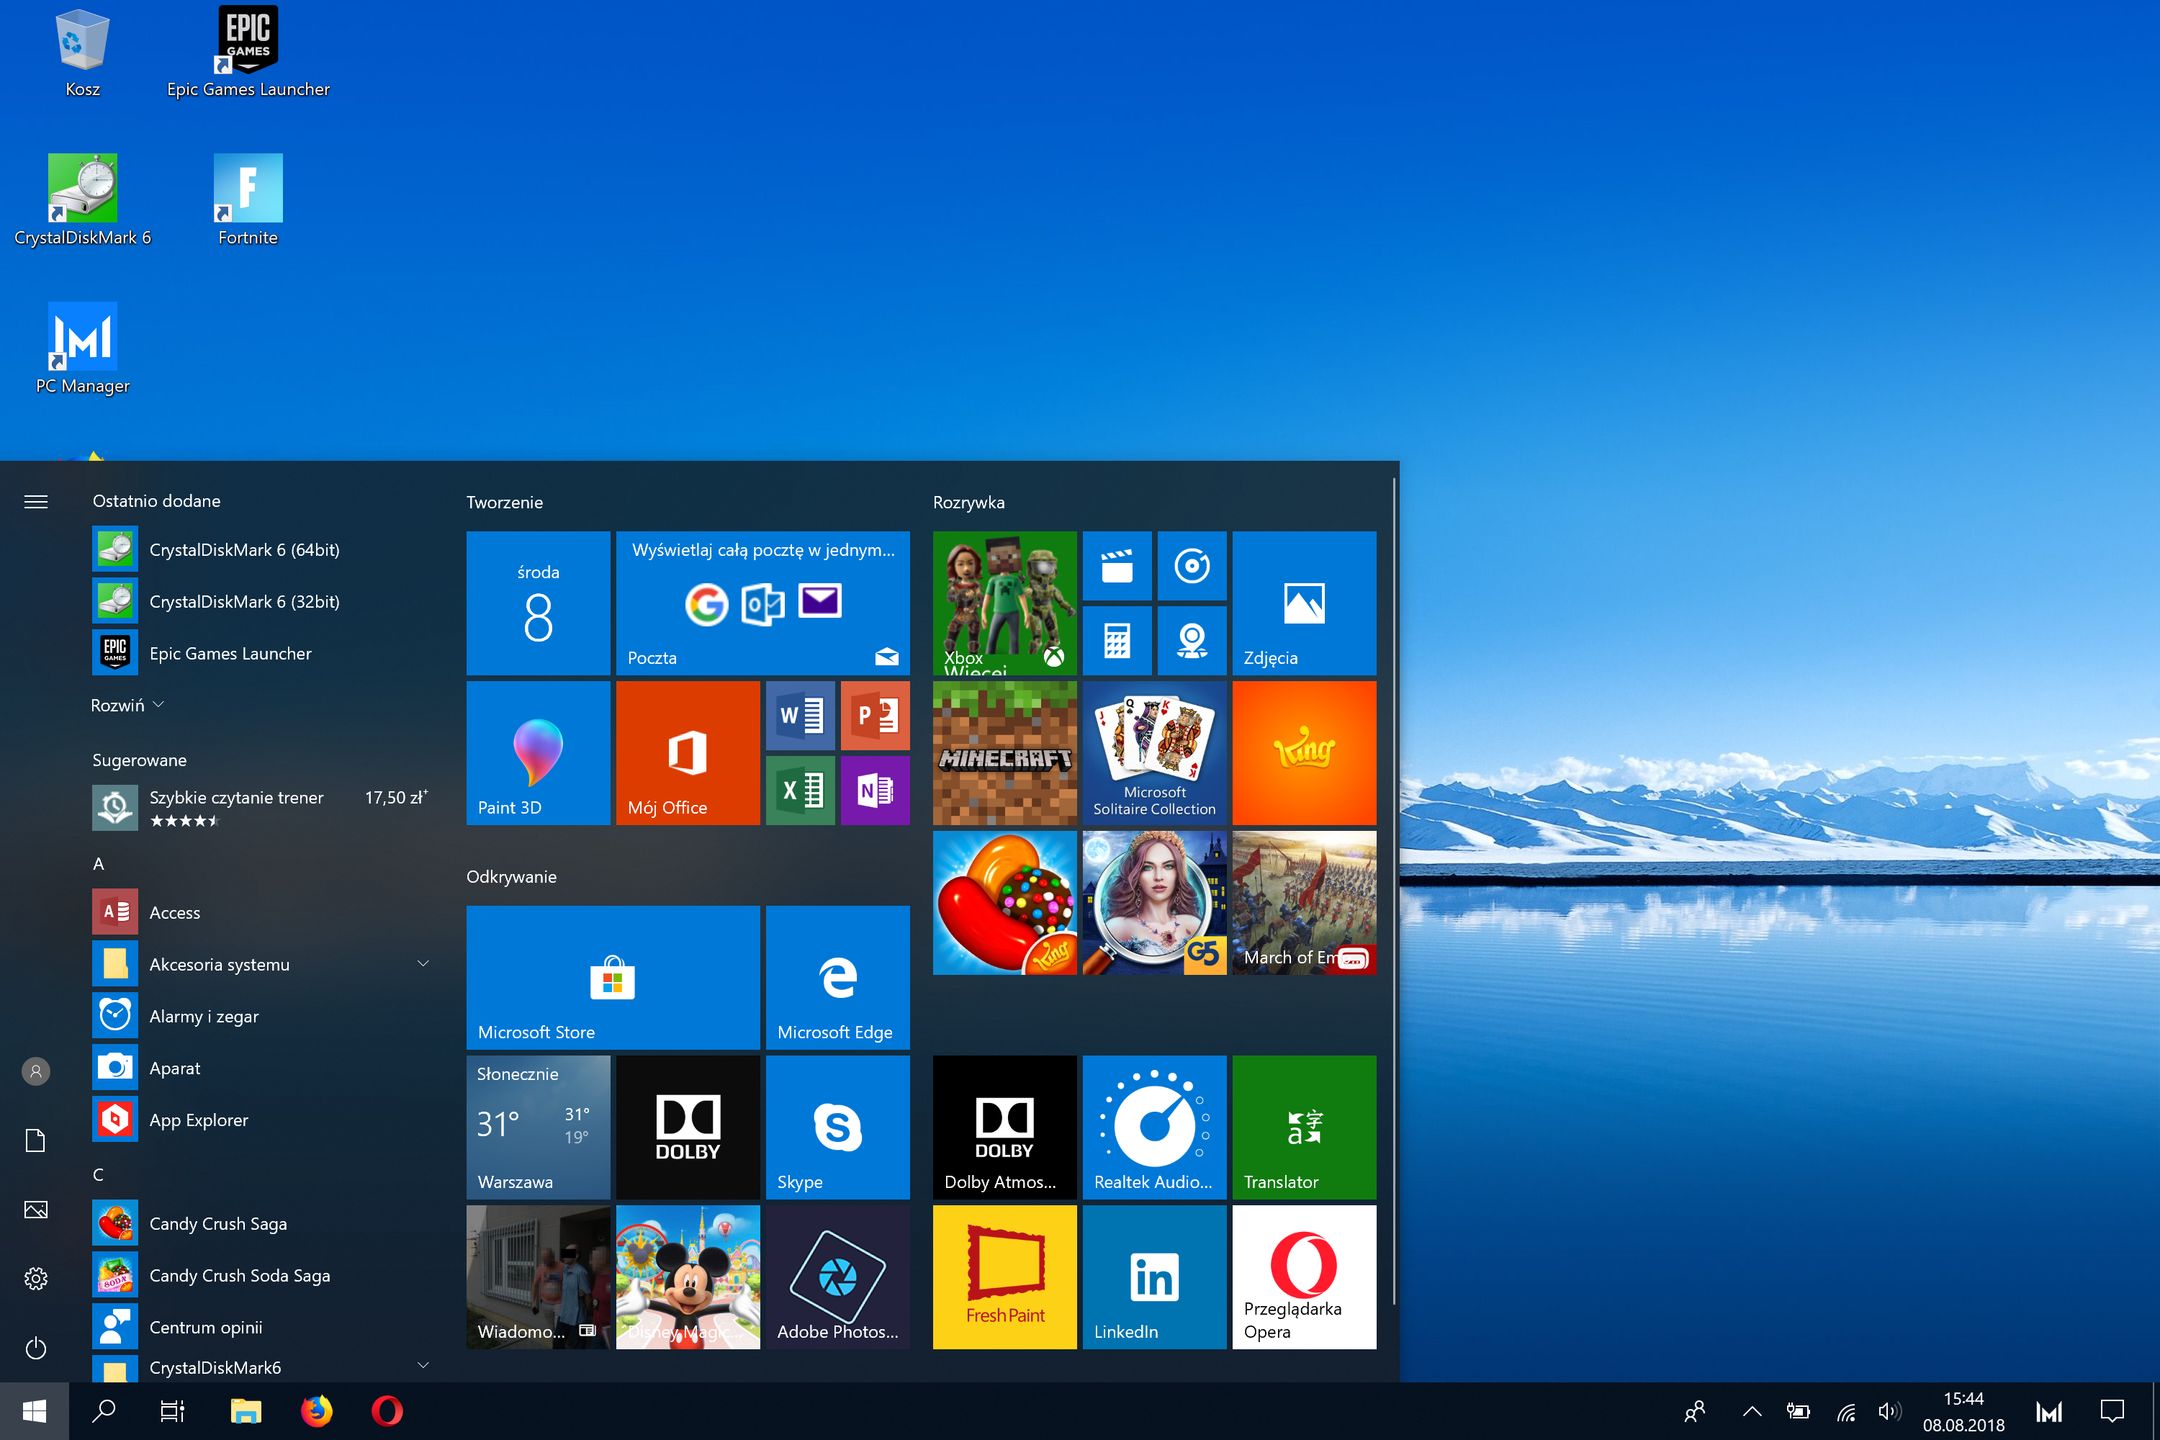Image resolution: width=2160 pixels, height=1440 pixels.
Task: Open the LinkedIn tile
Action: 1154,1277
